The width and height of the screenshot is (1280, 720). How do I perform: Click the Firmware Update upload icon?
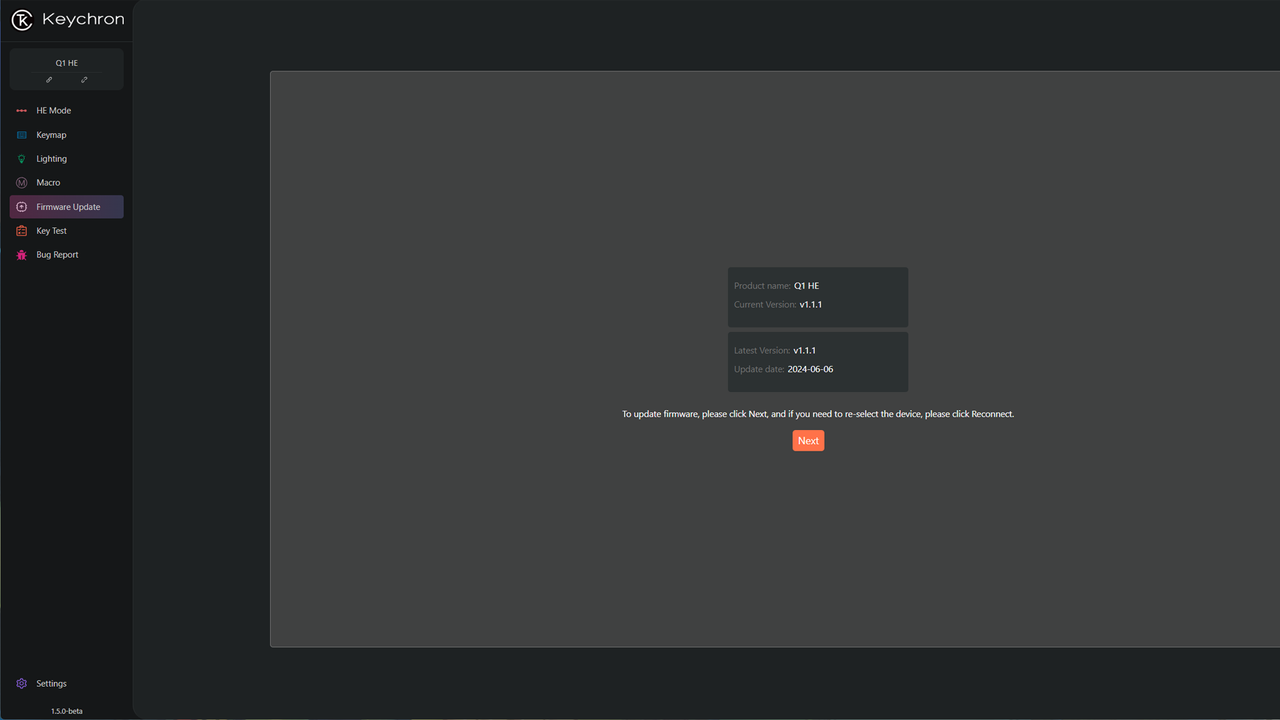pyautogui.click(x=22, y=207)
